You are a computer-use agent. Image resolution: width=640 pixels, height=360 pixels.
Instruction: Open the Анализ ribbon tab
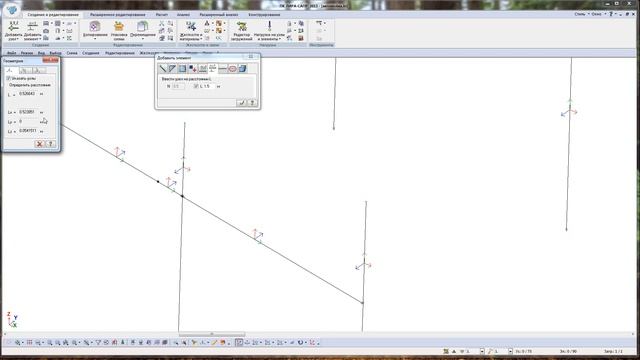[x=183, y=15]
